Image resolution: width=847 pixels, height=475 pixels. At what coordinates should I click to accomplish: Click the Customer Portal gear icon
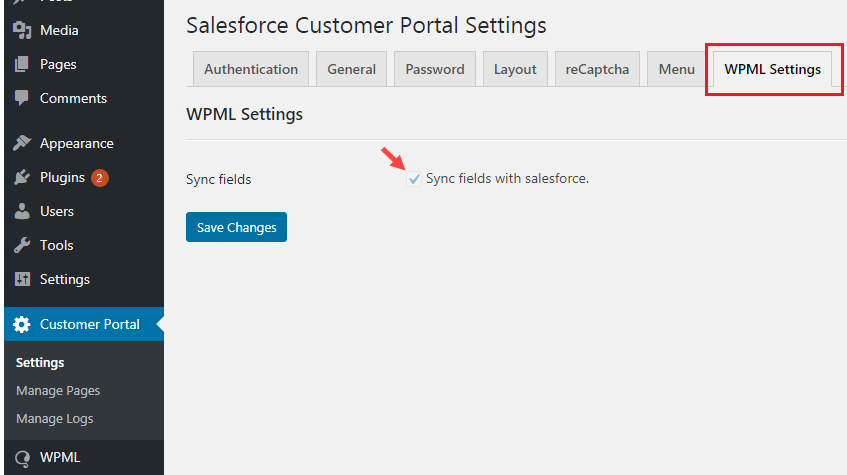[x=21, y=324]
